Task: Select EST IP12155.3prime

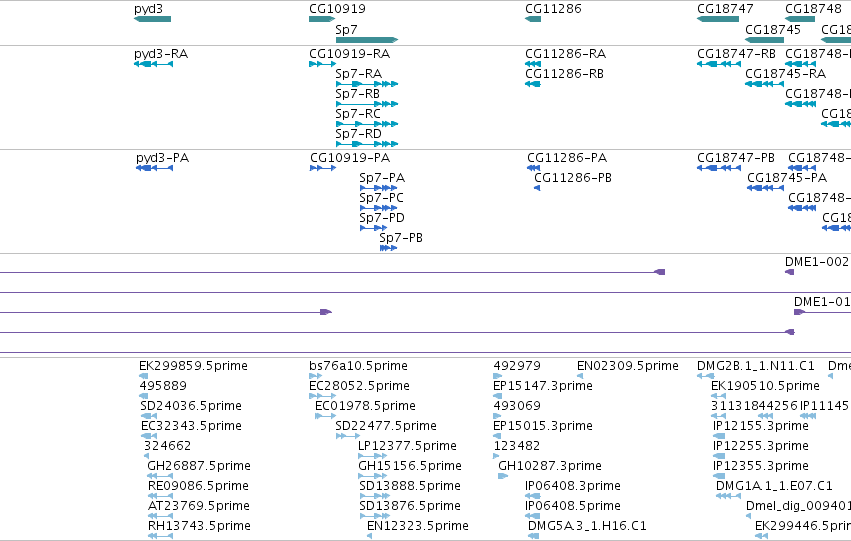Action: coord(719,436)
